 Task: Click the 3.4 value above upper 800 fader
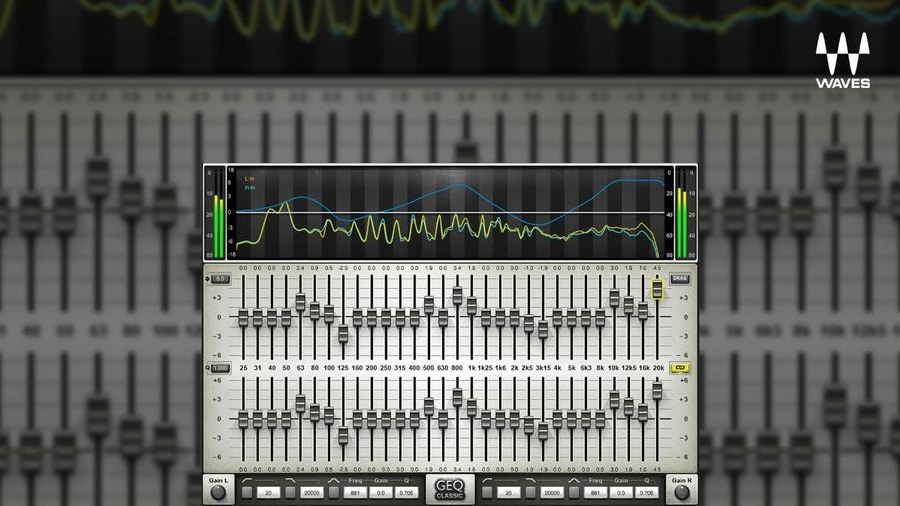pyautogui.click(x=457, y=268)
